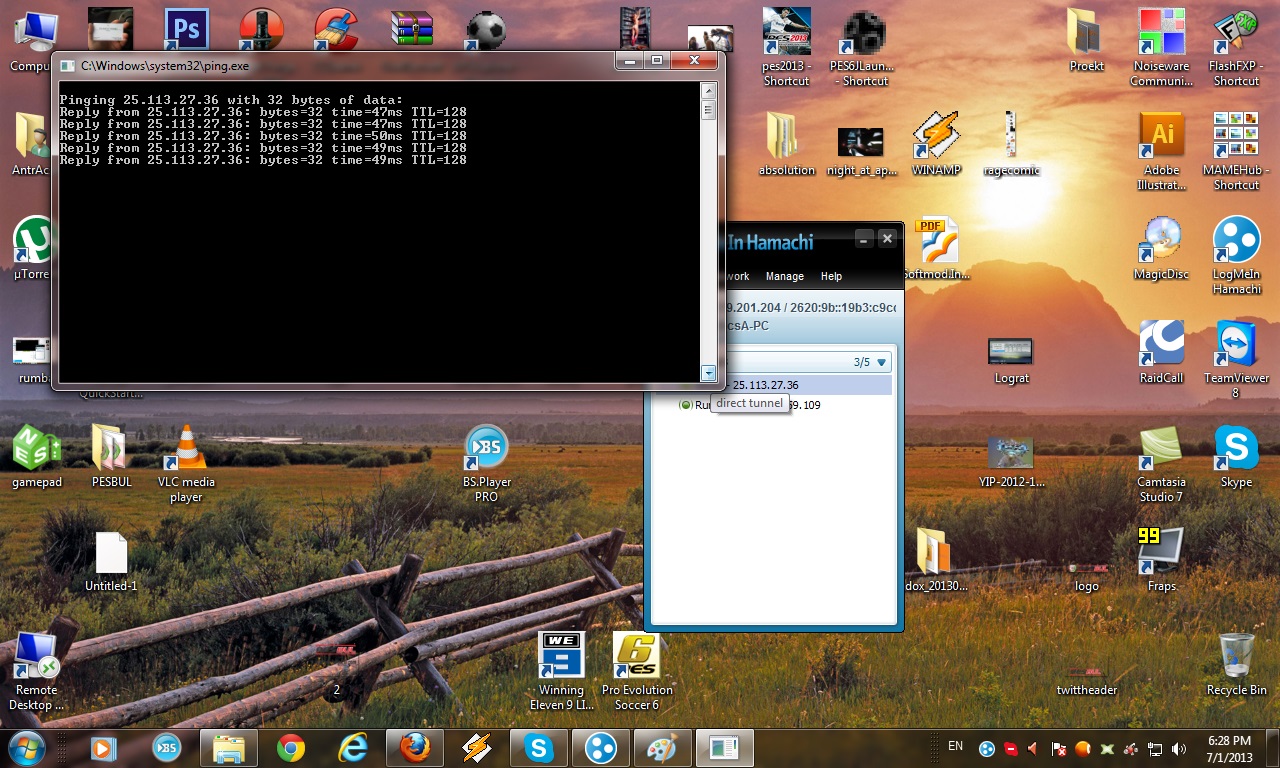The height and width of the screenshot is (768, 1280).
Task: Open the Recycle Bin
Action: pyautogui.click(x=1236, y=658)
